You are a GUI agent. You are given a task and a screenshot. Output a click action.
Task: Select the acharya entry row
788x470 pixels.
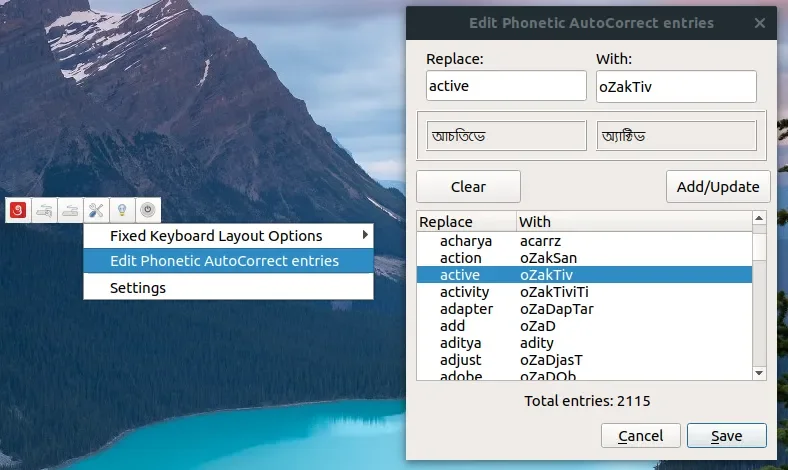pyautogui.click(x=584, y=241)
